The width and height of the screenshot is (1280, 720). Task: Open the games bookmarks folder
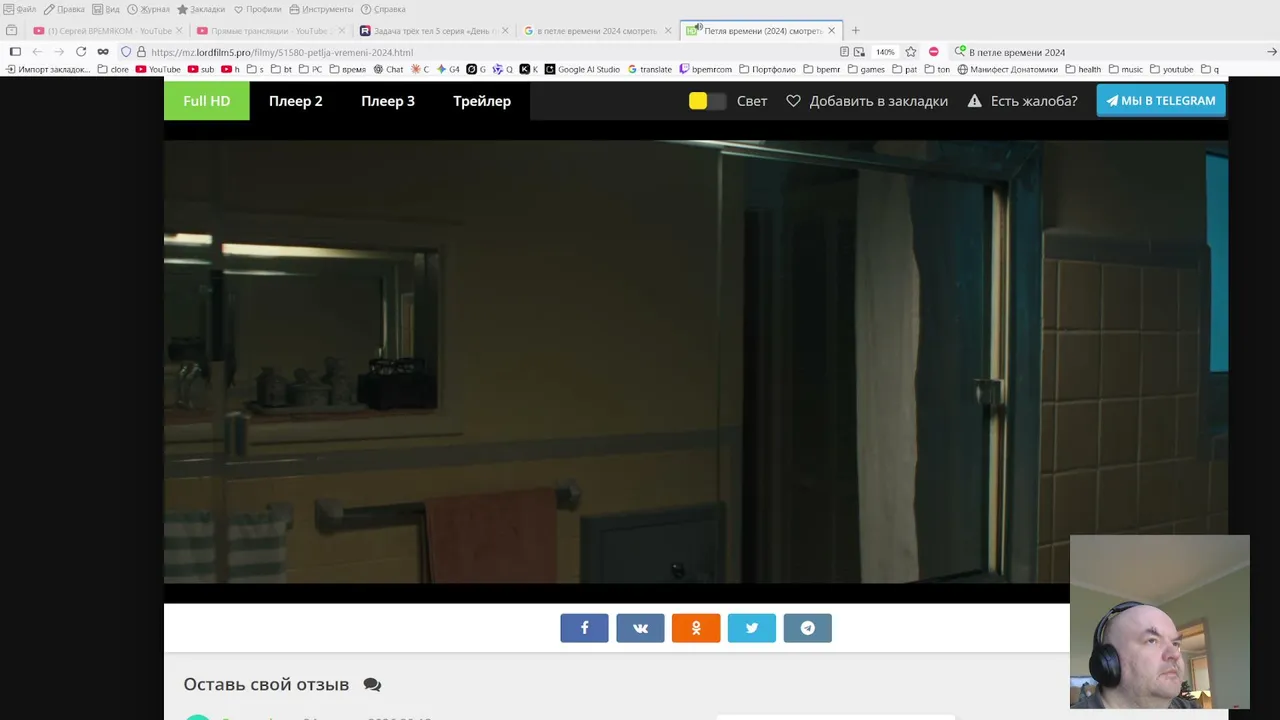[x=866, y=70]
